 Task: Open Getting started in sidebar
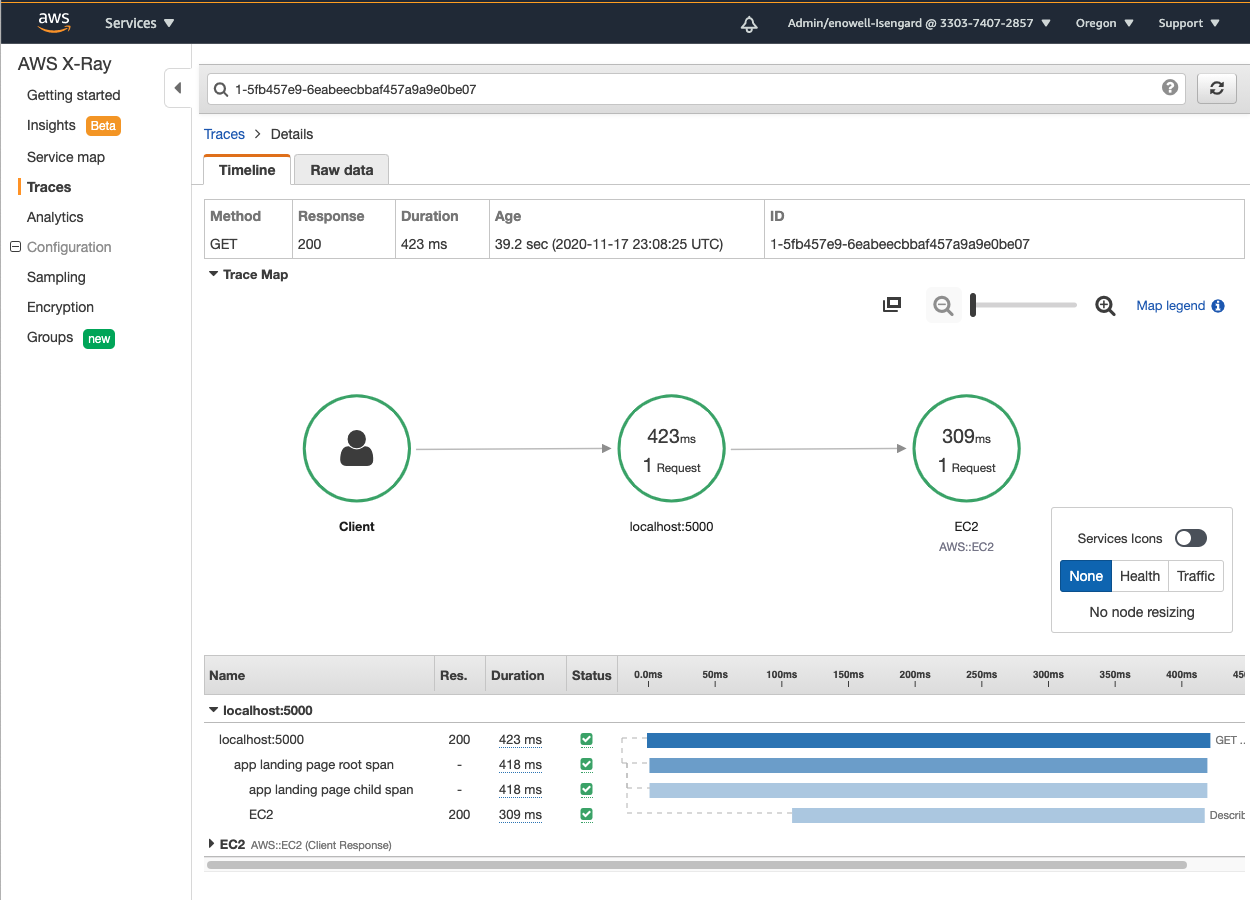click(73, 95)
